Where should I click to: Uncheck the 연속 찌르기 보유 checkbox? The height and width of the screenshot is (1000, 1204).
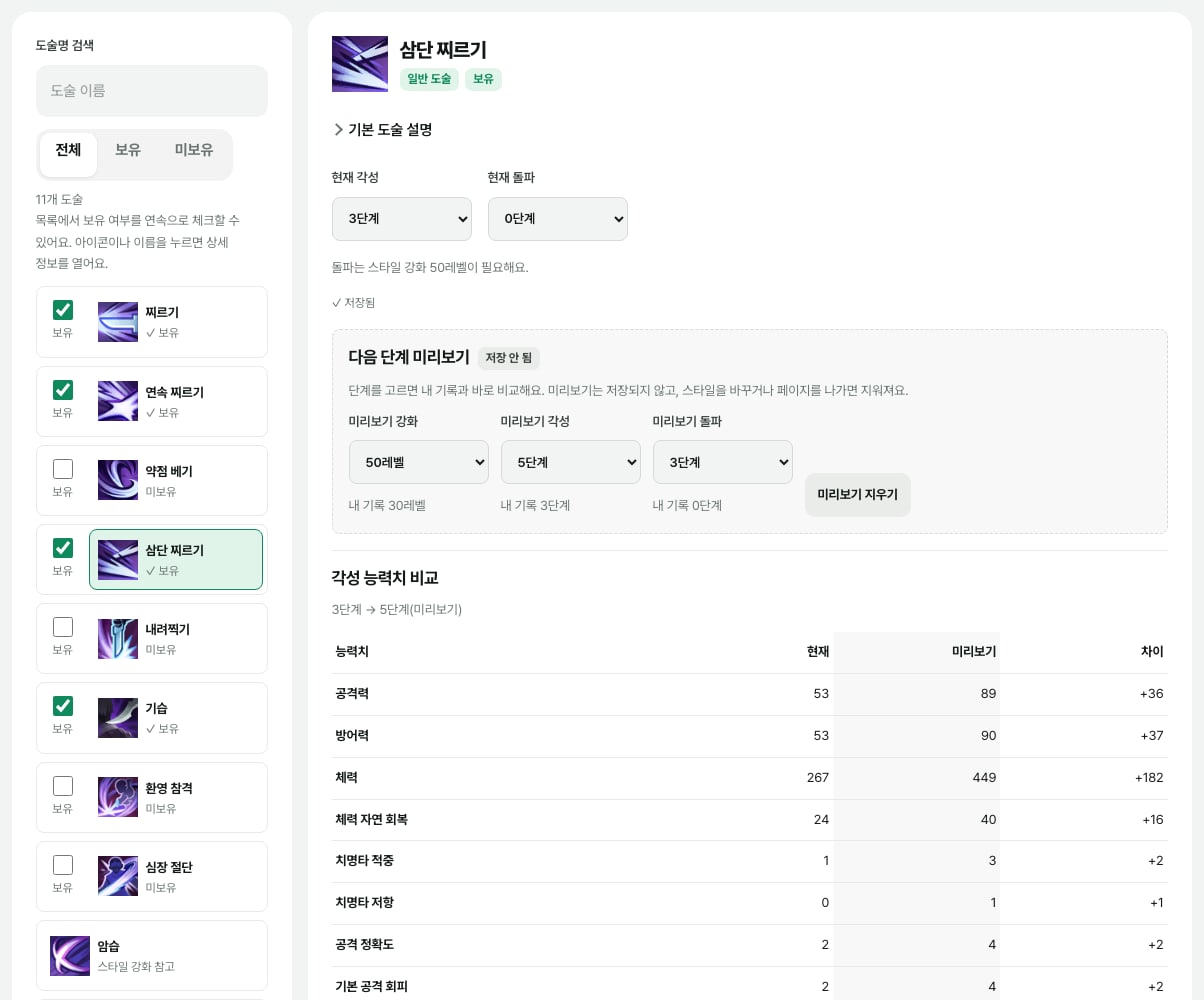[63, 390]
